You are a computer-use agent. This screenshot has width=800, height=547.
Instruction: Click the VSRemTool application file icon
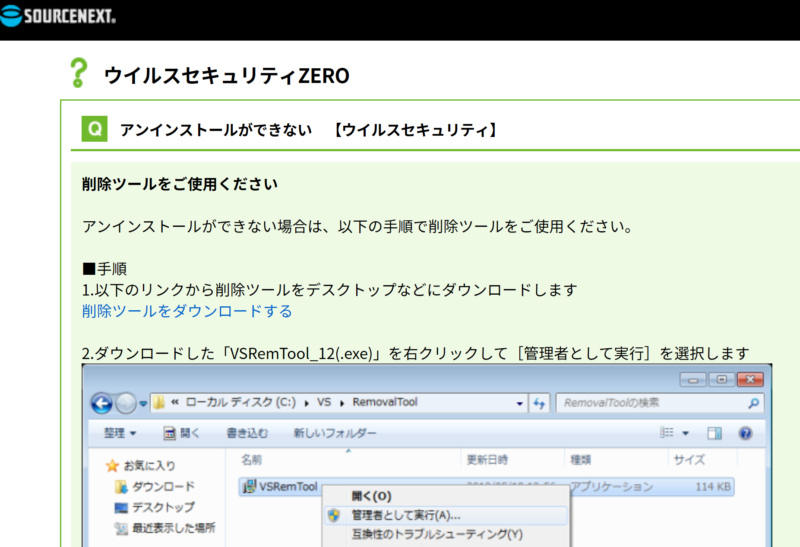click(x=249, y=487)
